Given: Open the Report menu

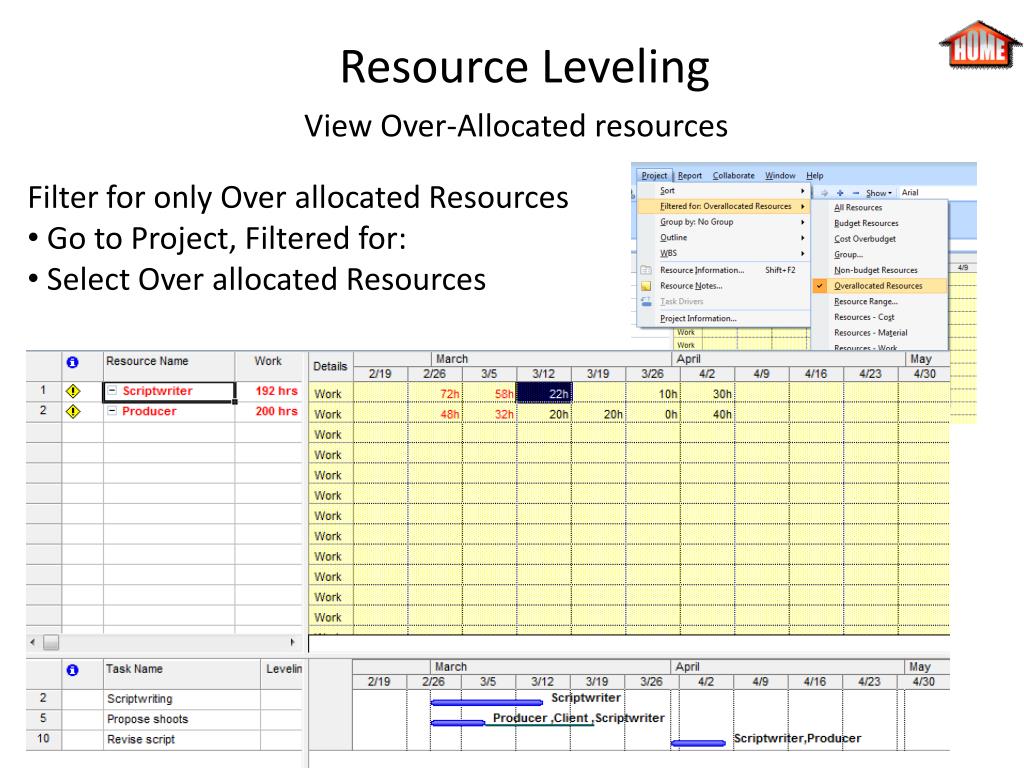Looking at the screenshot, I should 690,175.
